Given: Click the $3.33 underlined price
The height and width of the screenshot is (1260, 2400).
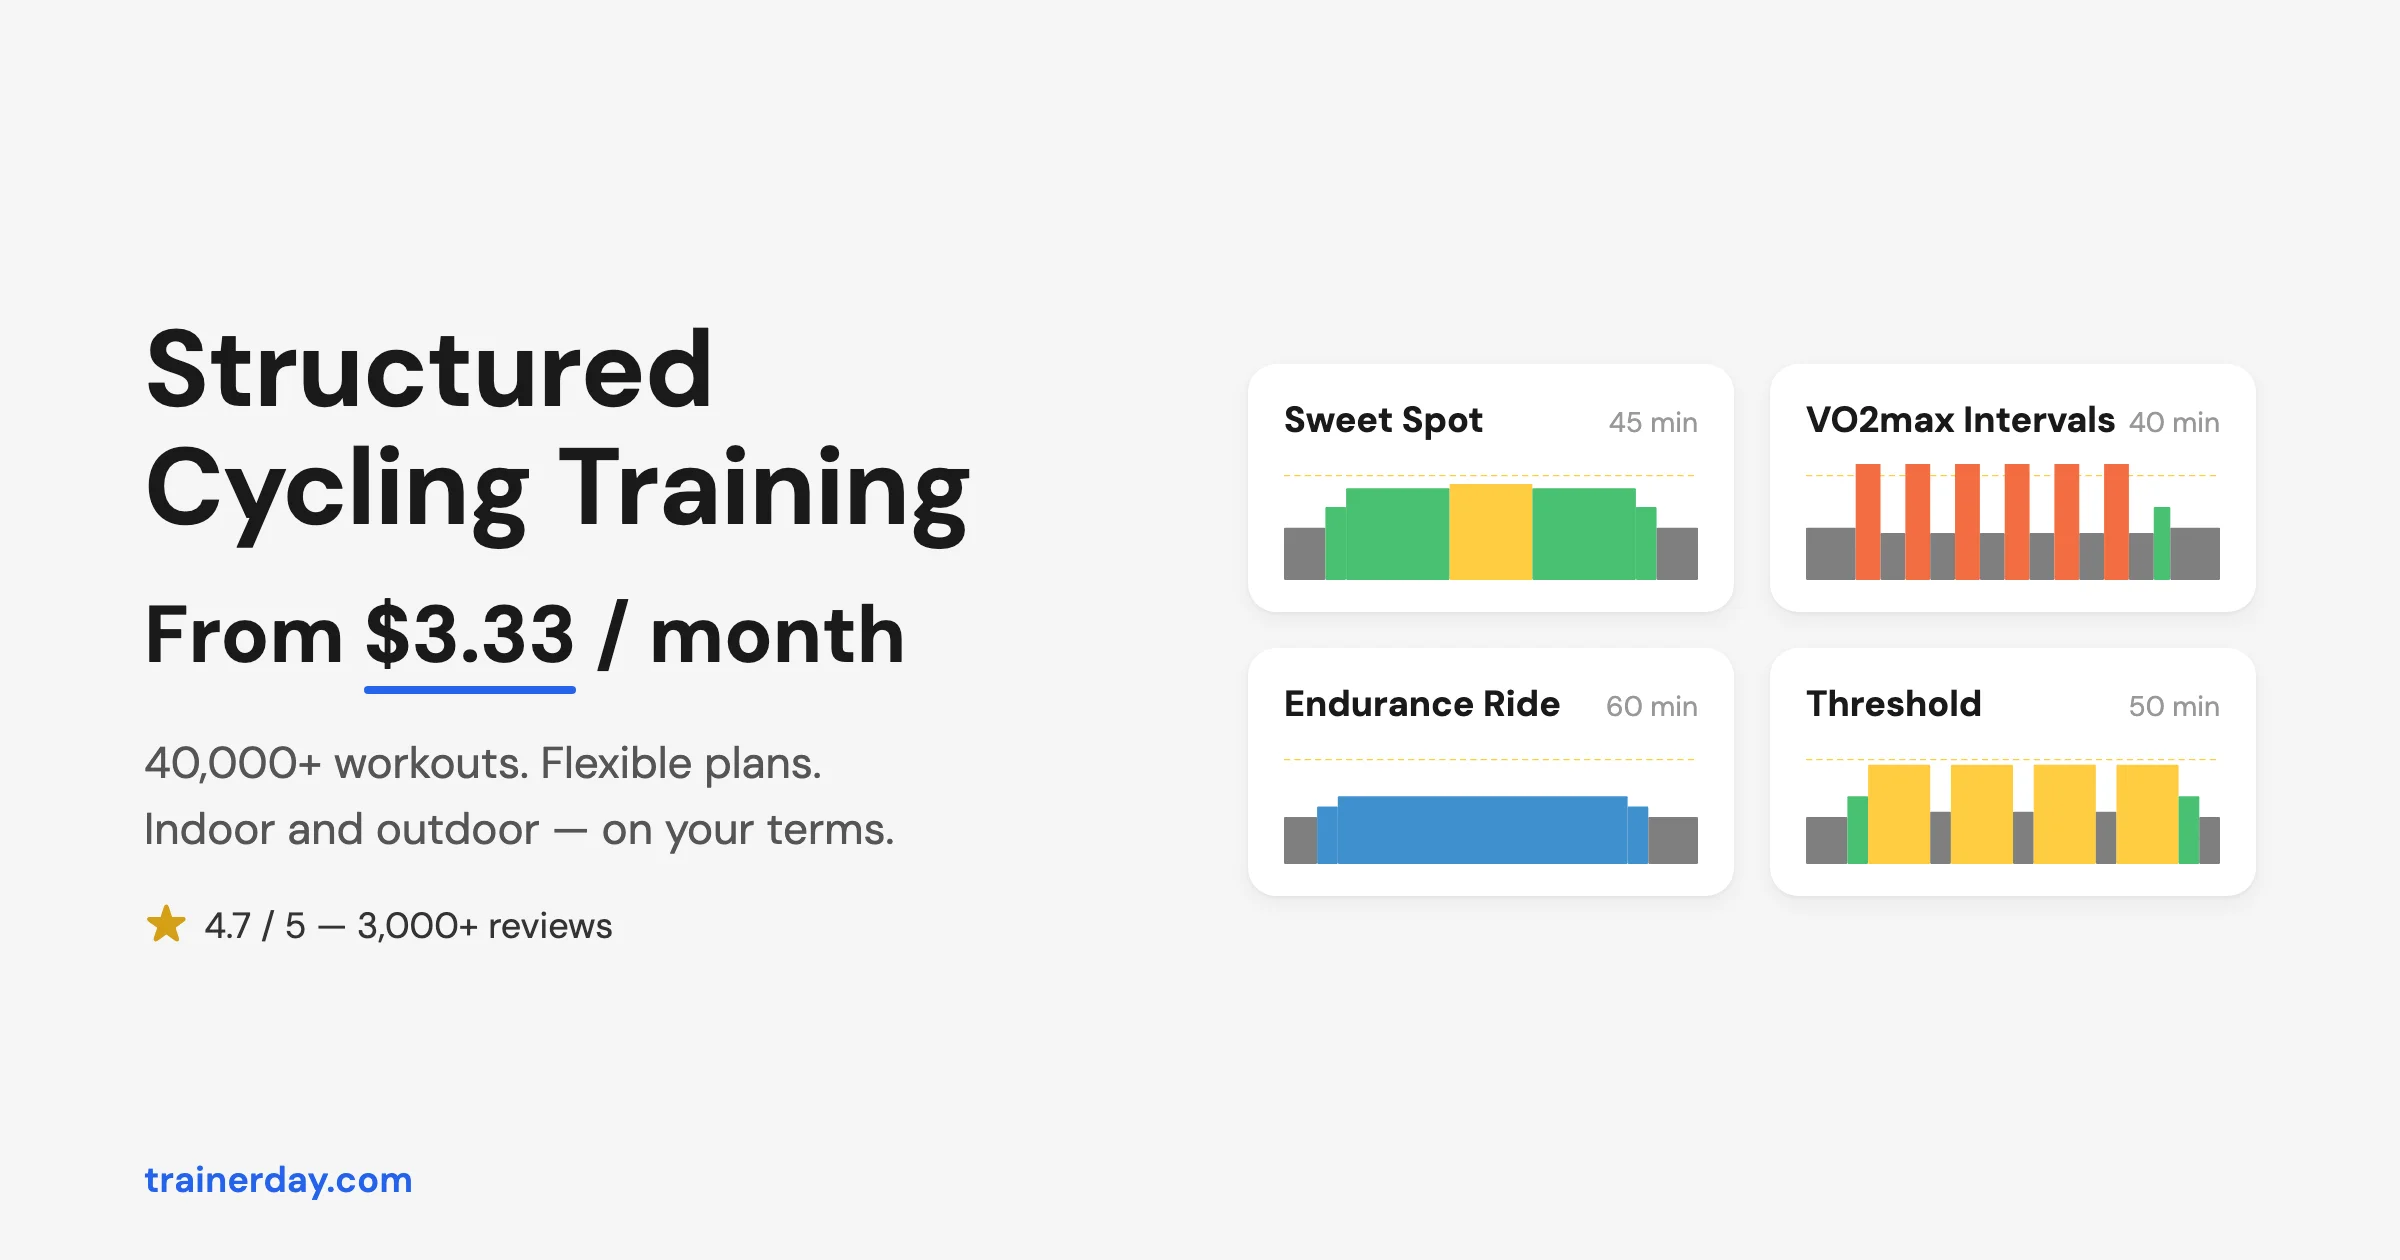Looking at the screenshot, I should 470,636.
